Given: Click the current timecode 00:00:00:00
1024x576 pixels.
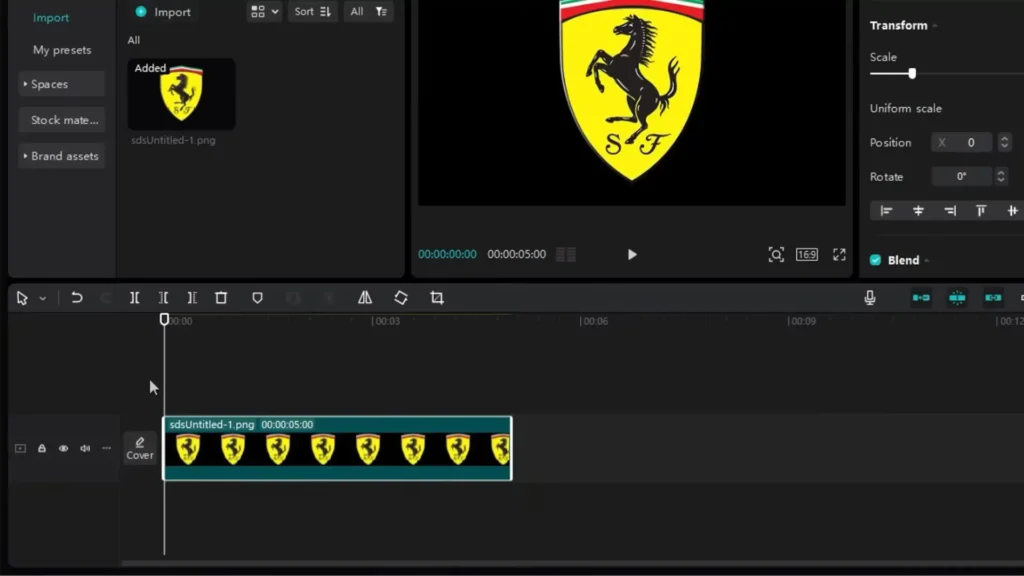Looking at the screenshot, I should pos(447,255).
